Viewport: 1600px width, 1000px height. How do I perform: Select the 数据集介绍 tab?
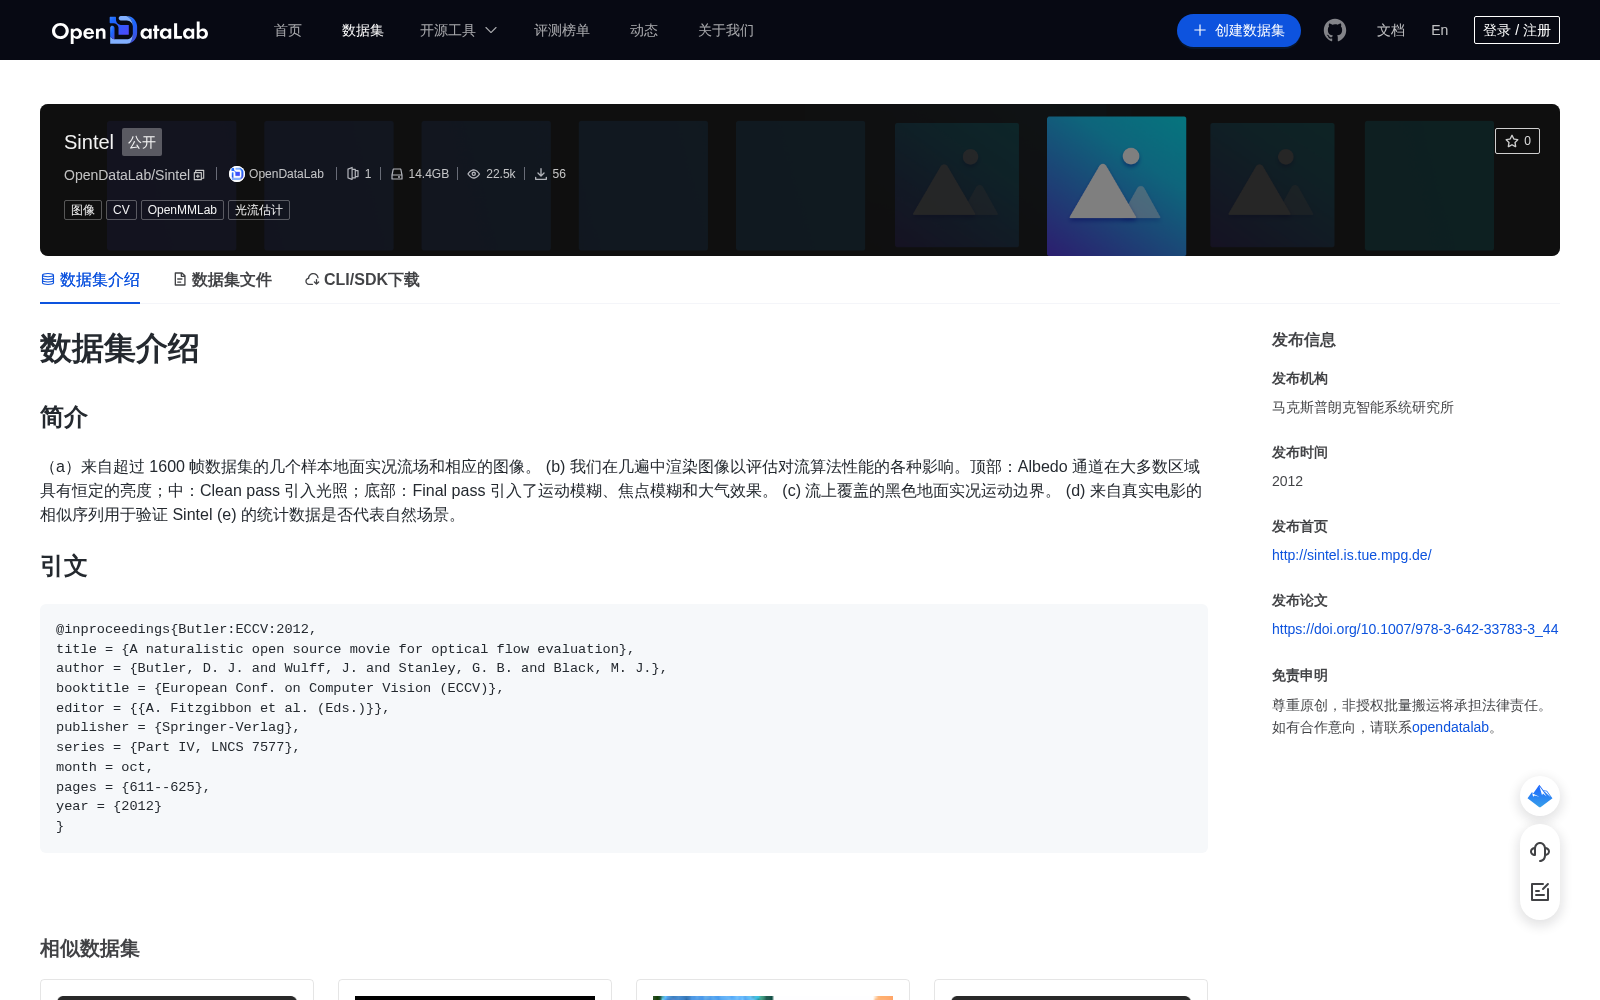click(x=90, y=280)
